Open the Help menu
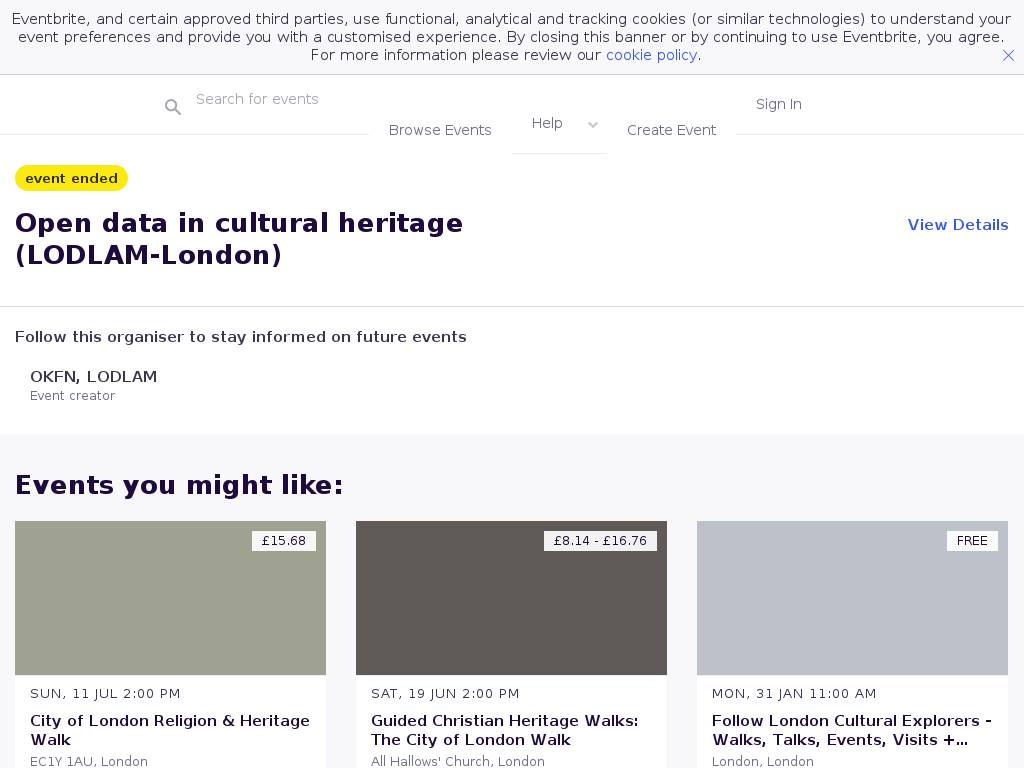The image size is (1024, 768). (x=547, y=123)
